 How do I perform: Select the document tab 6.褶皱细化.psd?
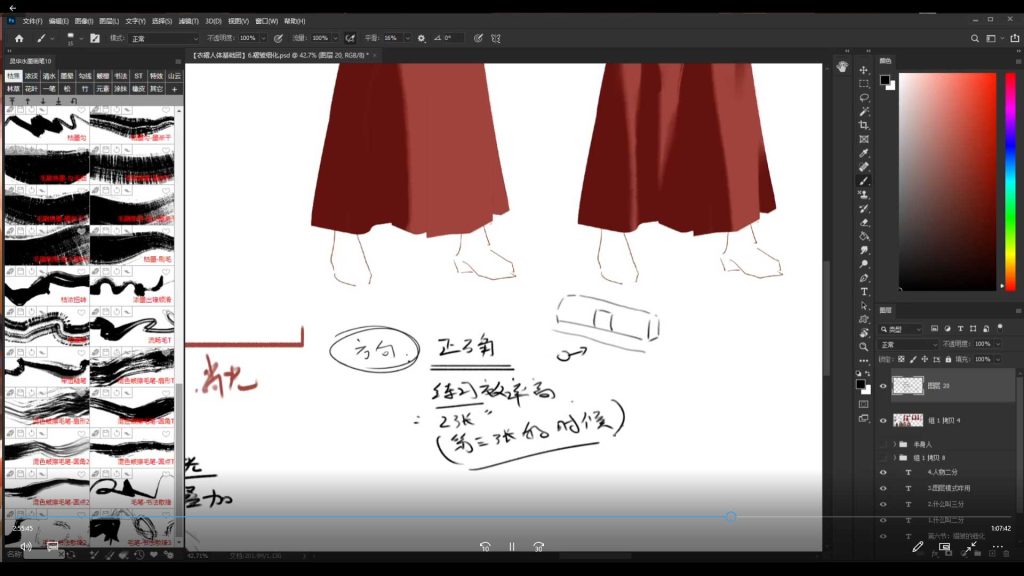pos(280,56)
